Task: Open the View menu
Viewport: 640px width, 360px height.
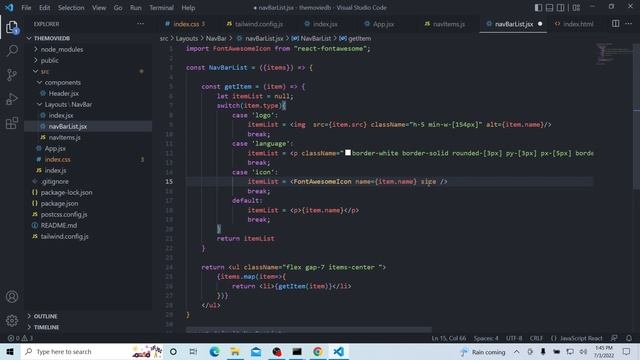Action: click(99, 7)
